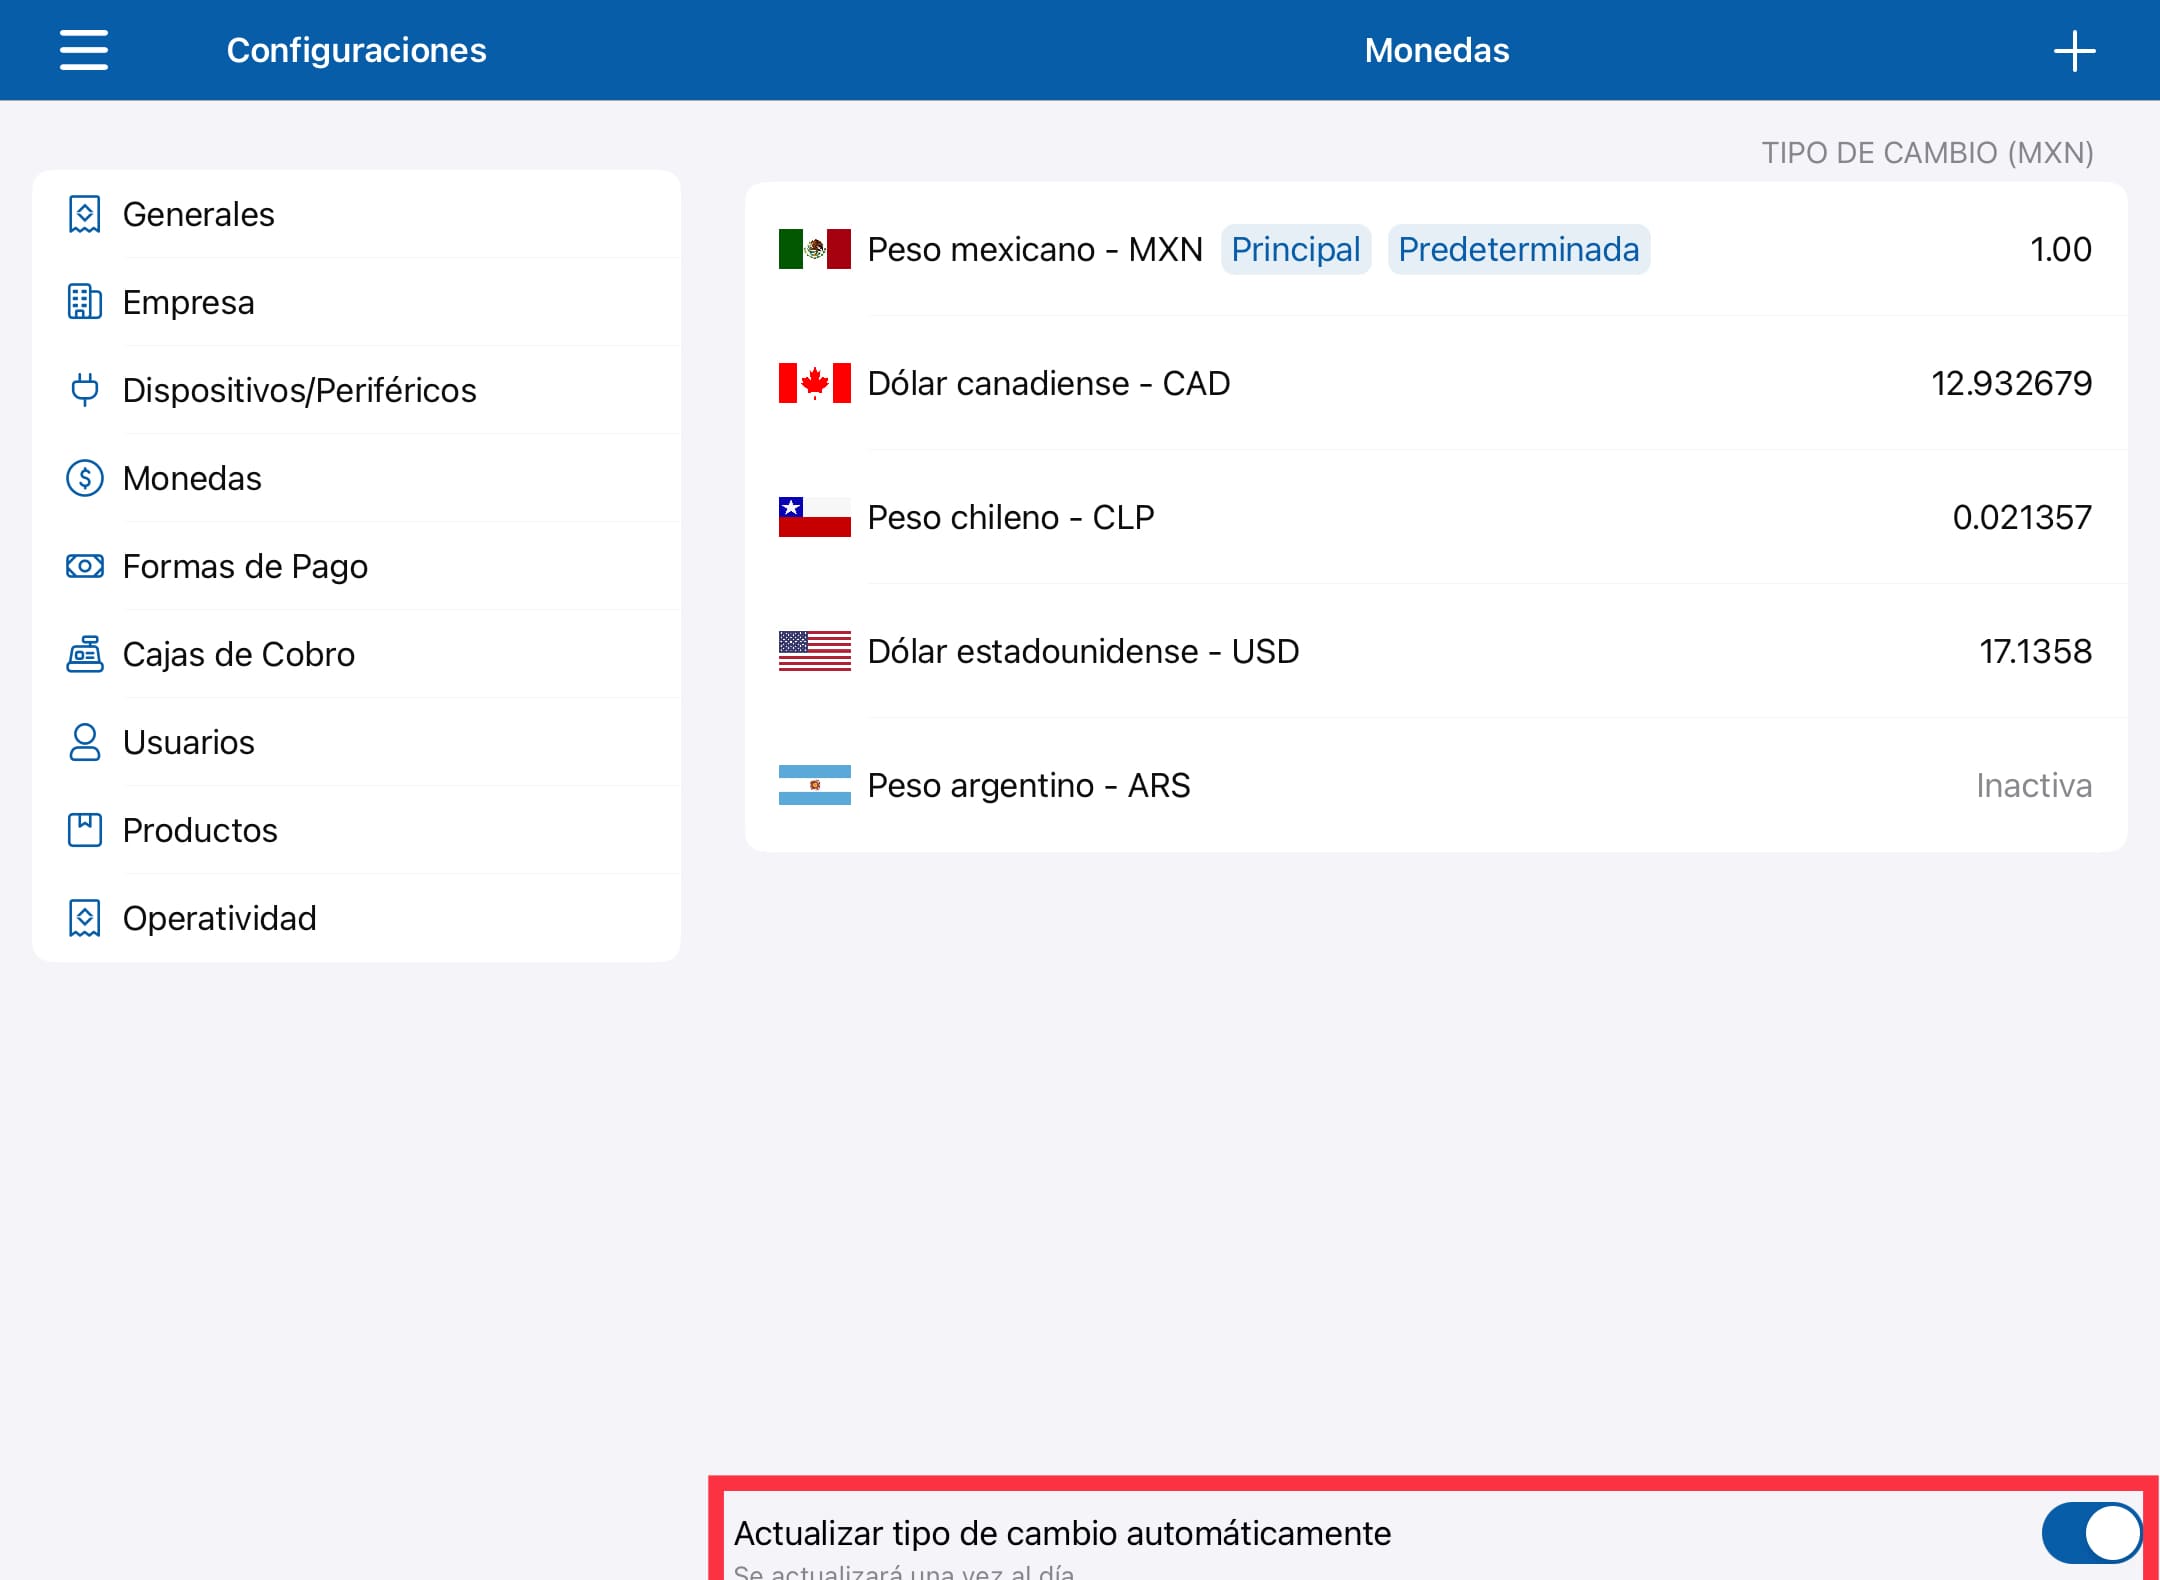Click the CAD rate 12.932679
Image resolution: width=2160 pixels, height=1580 pixels.
2011,383
